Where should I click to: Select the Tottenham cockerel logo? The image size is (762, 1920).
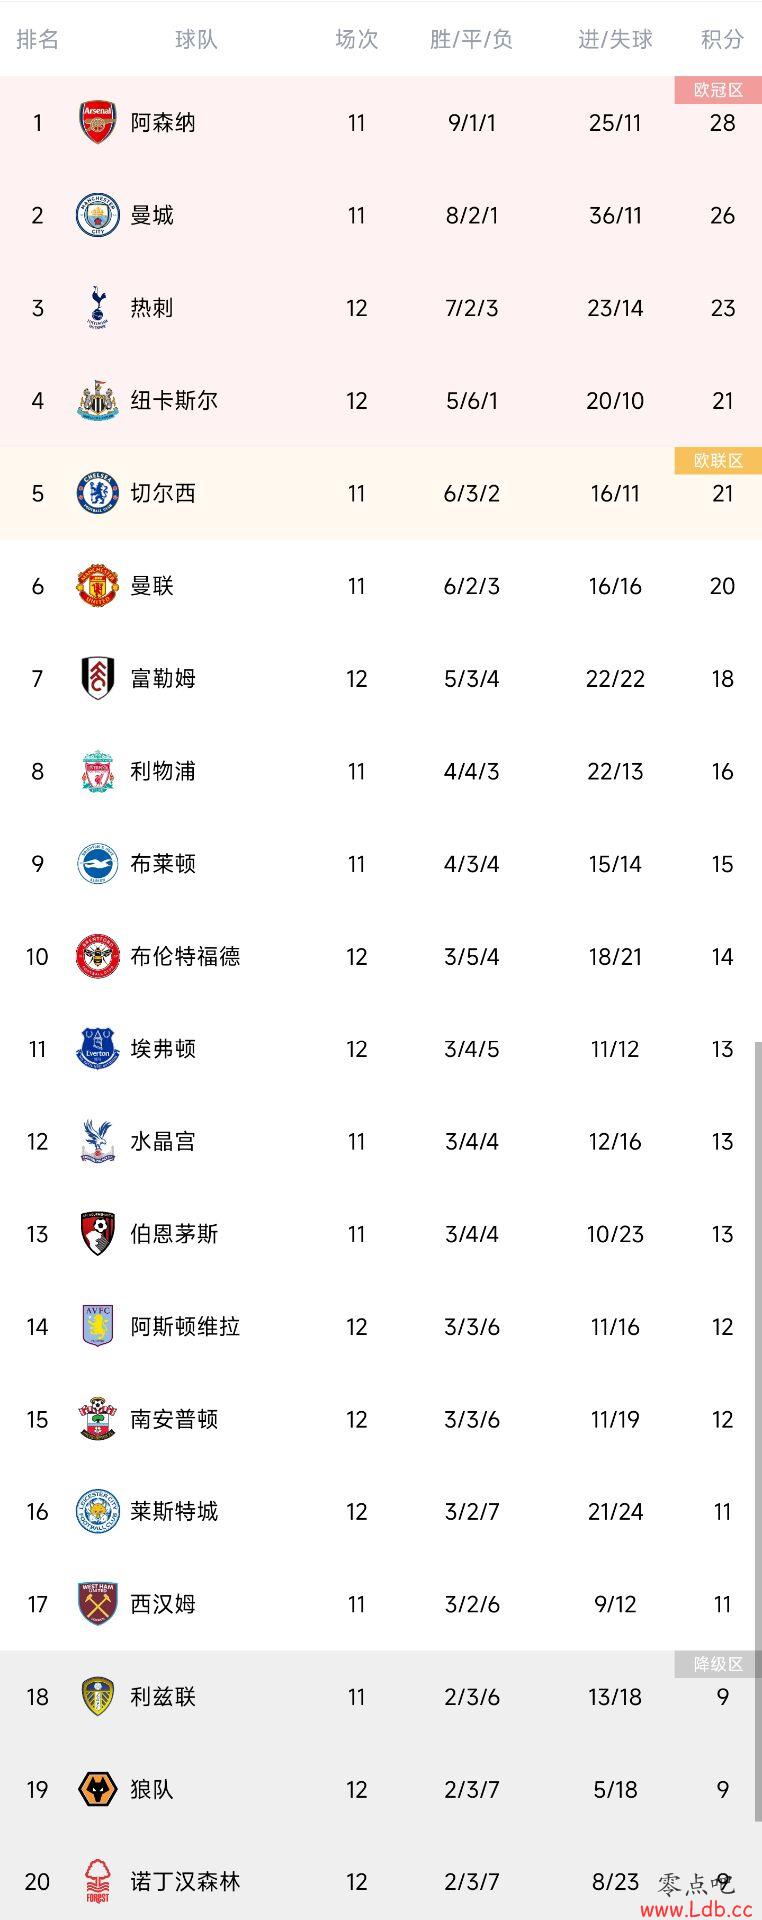pyautogui.click(x=98, y=307)
